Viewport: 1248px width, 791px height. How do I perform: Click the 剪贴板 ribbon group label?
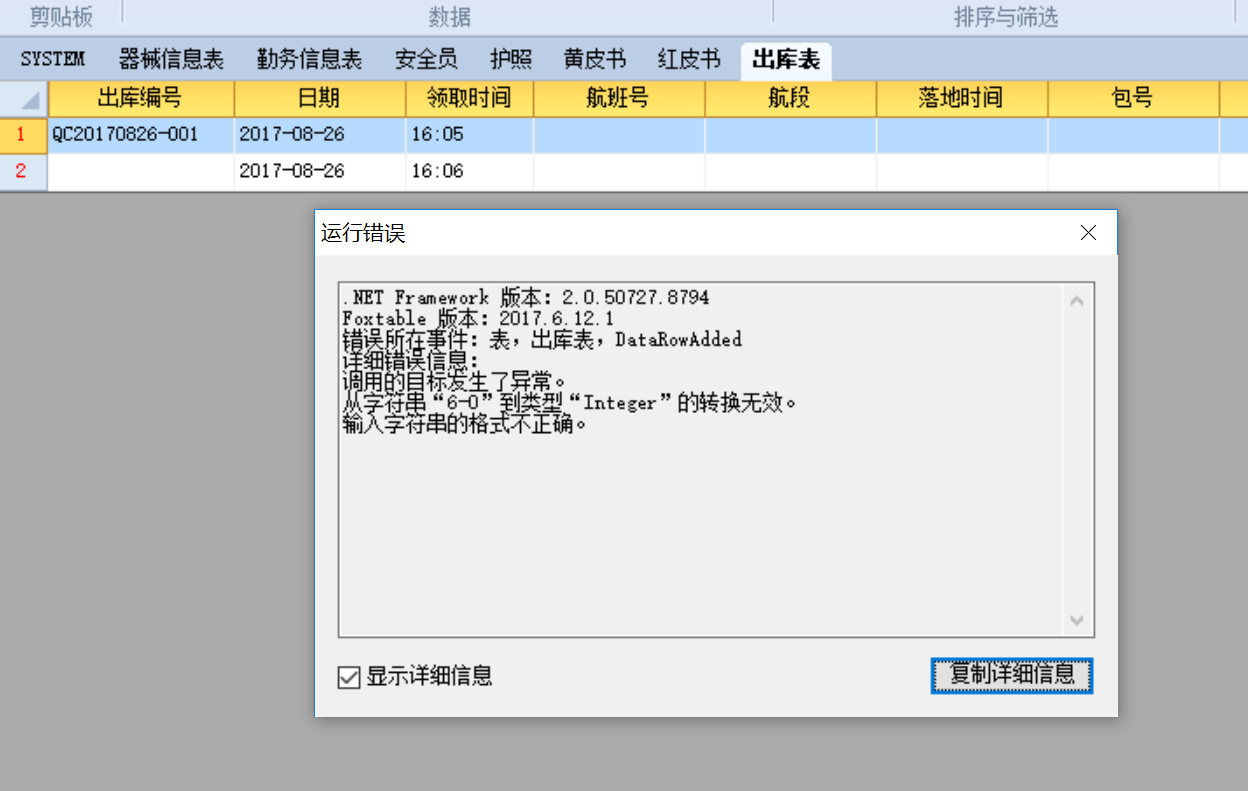[61, 17]
